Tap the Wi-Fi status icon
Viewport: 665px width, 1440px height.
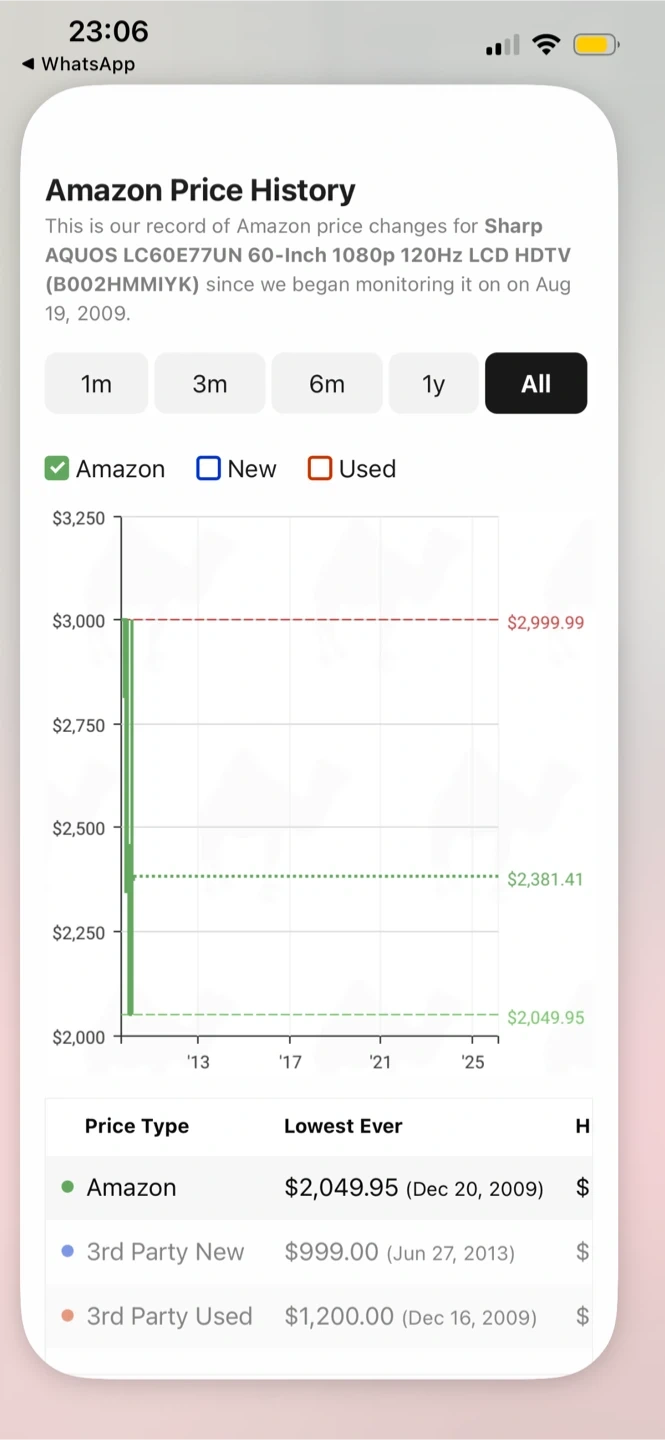pyautogui.click(x=546, y=45)
